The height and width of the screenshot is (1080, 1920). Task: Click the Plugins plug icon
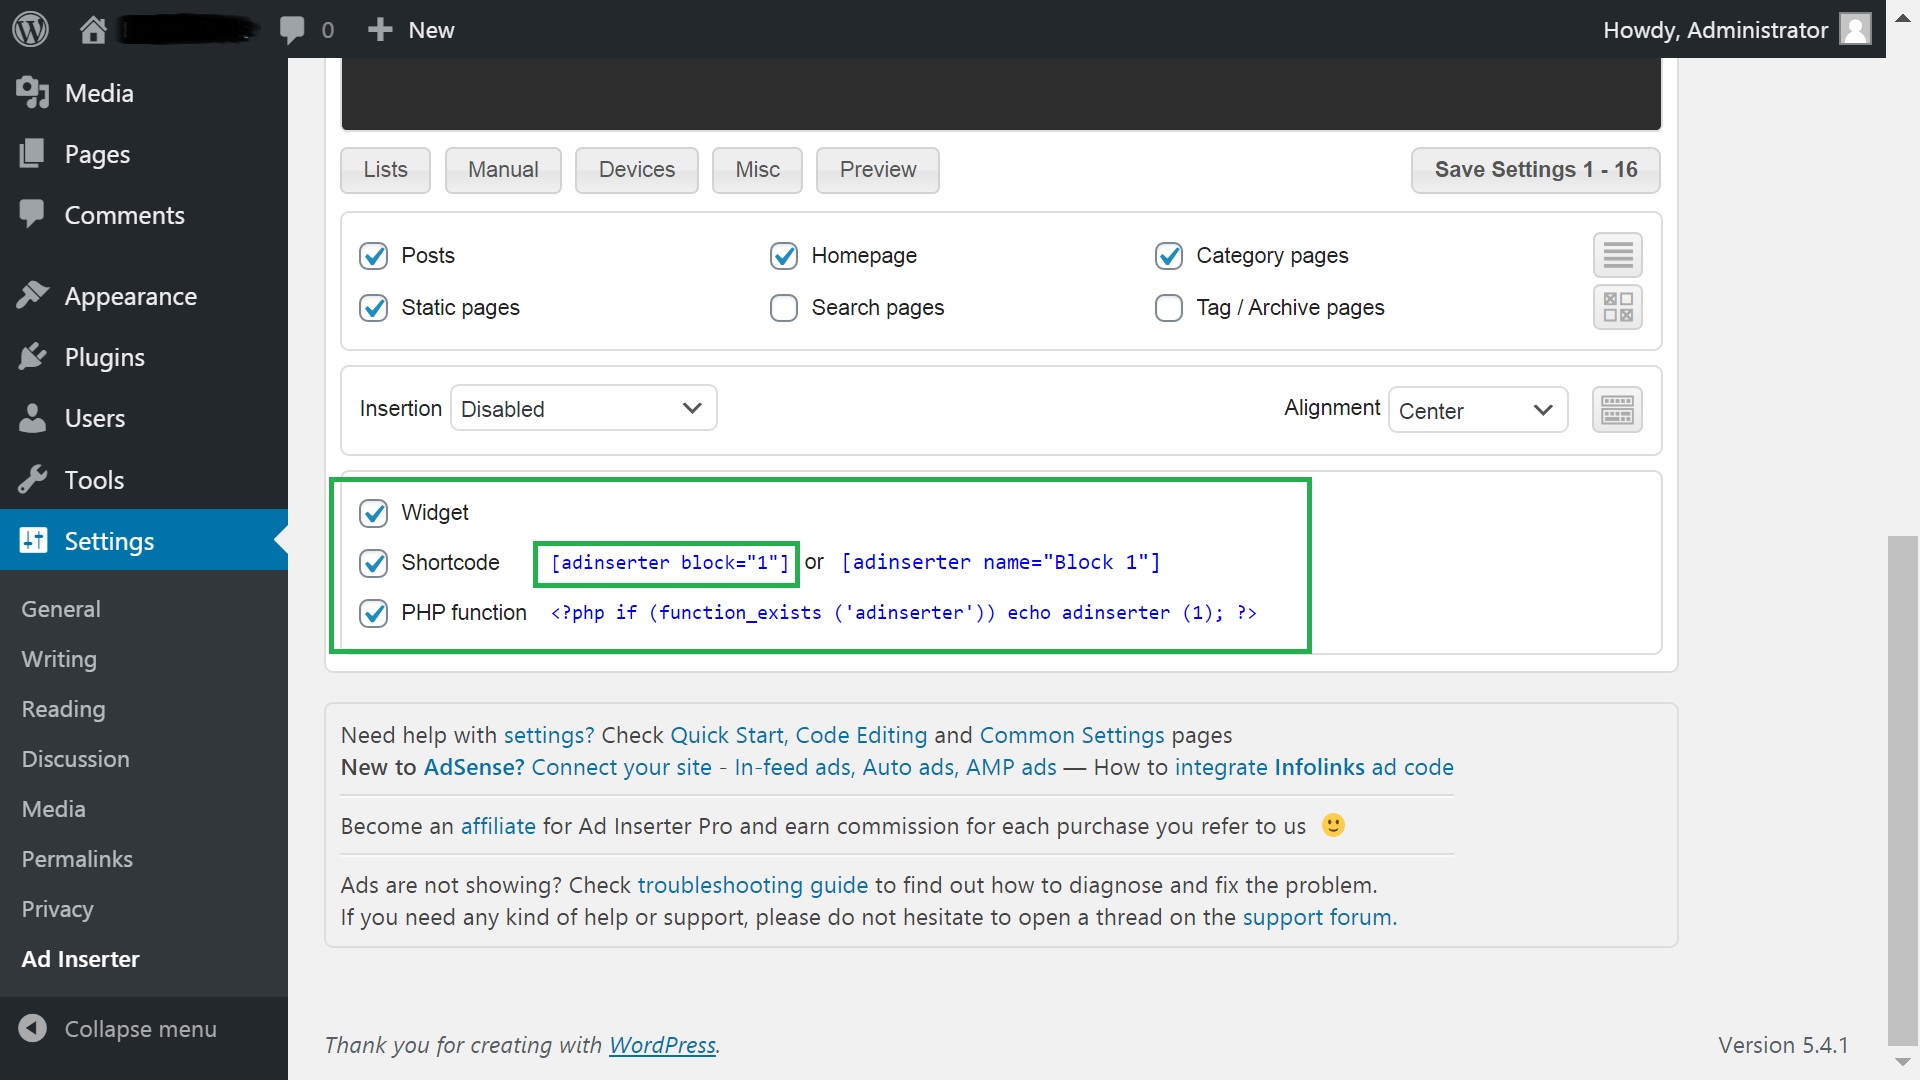(x=32, y=356)
